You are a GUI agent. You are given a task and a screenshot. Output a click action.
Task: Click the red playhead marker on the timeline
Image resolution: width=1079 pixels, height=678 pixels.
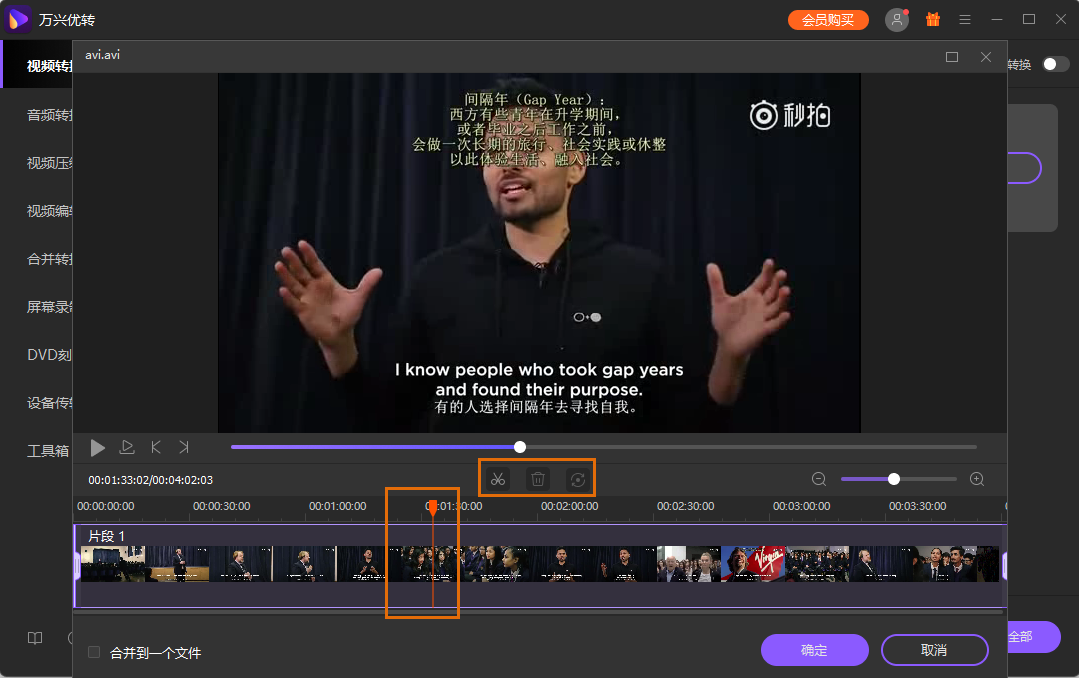click(x=431, y=509)
